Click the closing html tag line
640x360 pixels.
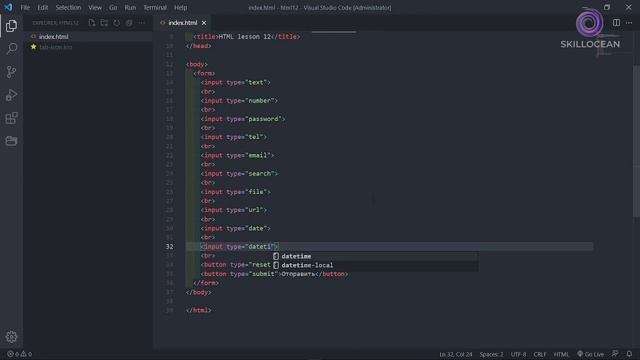198,310
